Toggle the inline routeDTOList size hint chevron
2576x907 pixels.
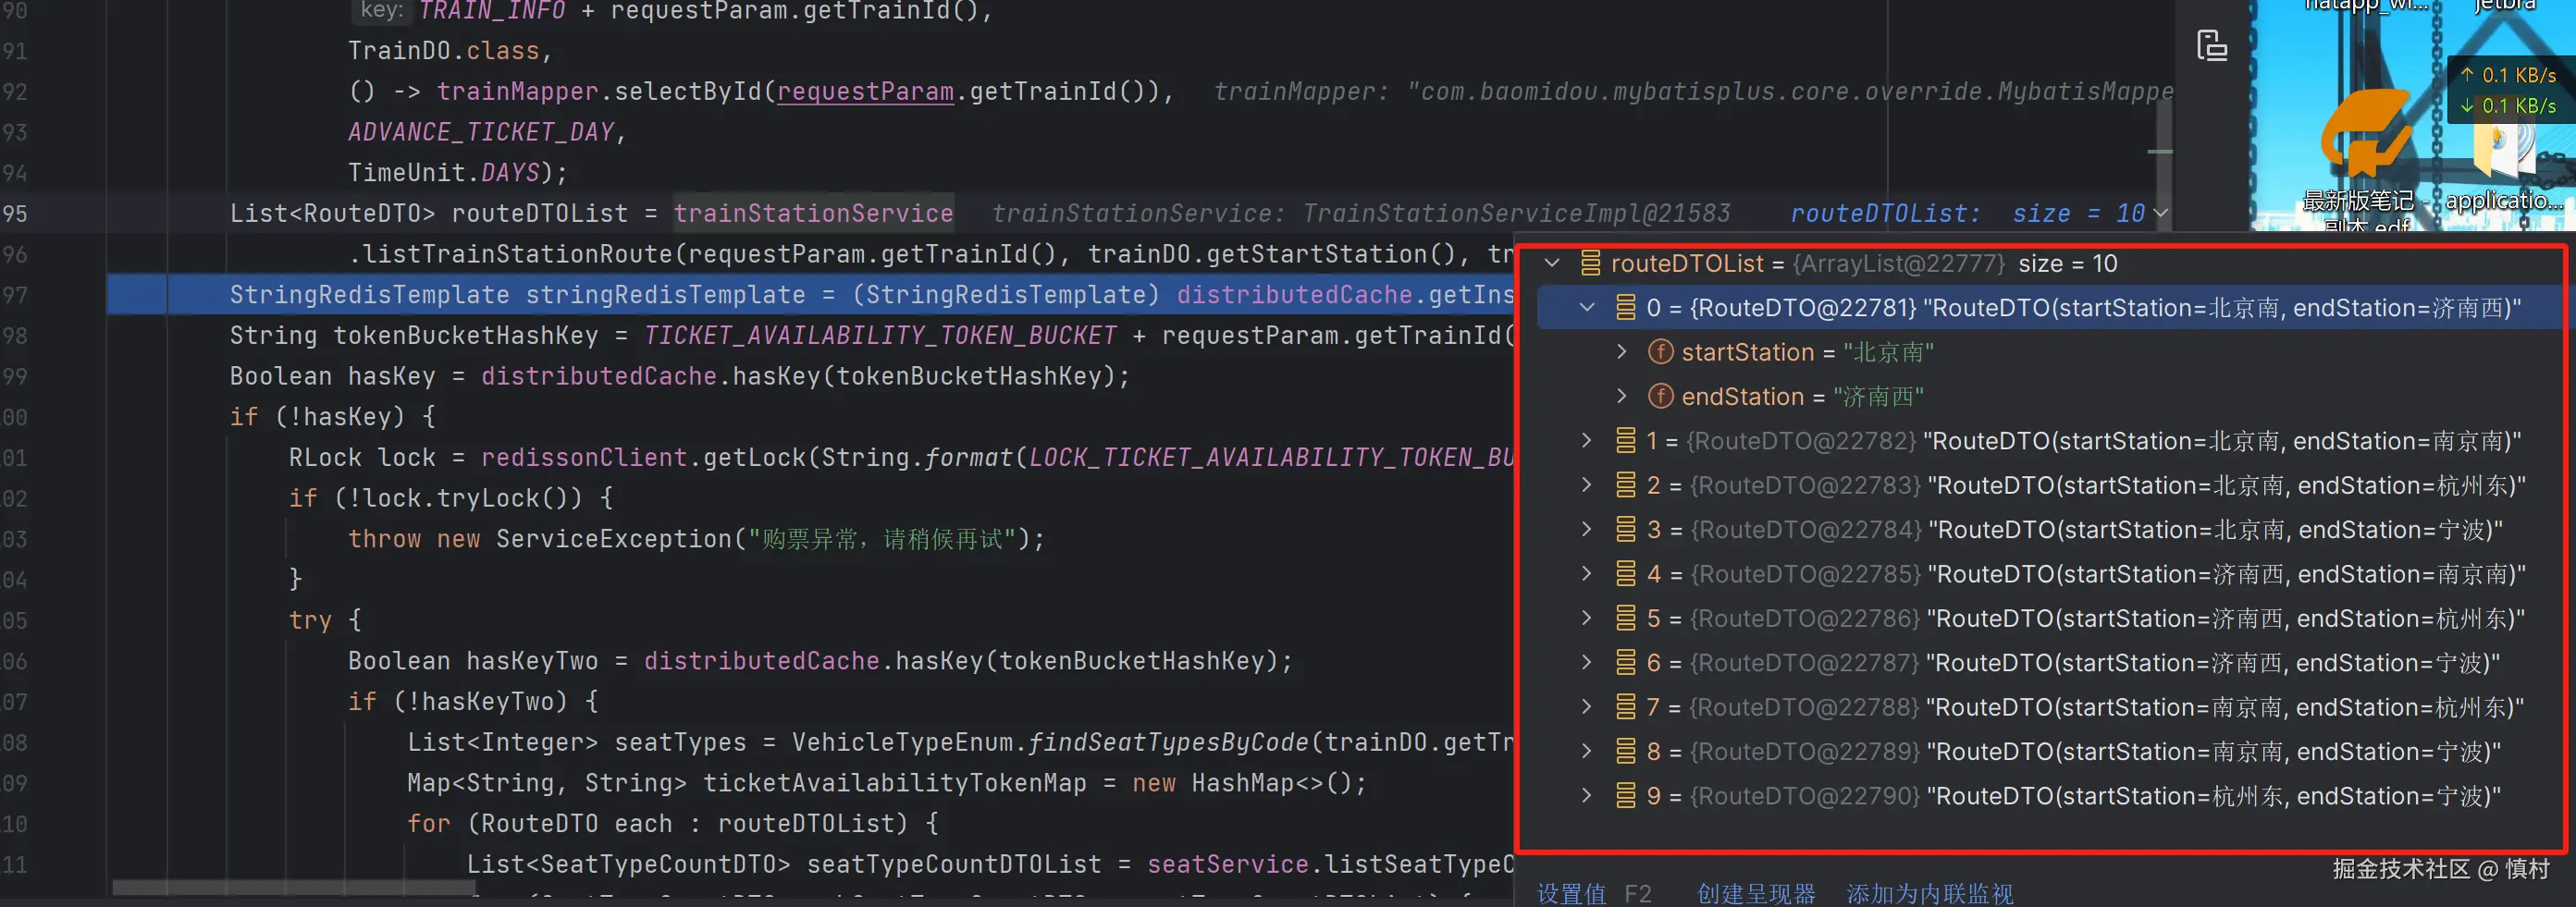(2161, 214)
